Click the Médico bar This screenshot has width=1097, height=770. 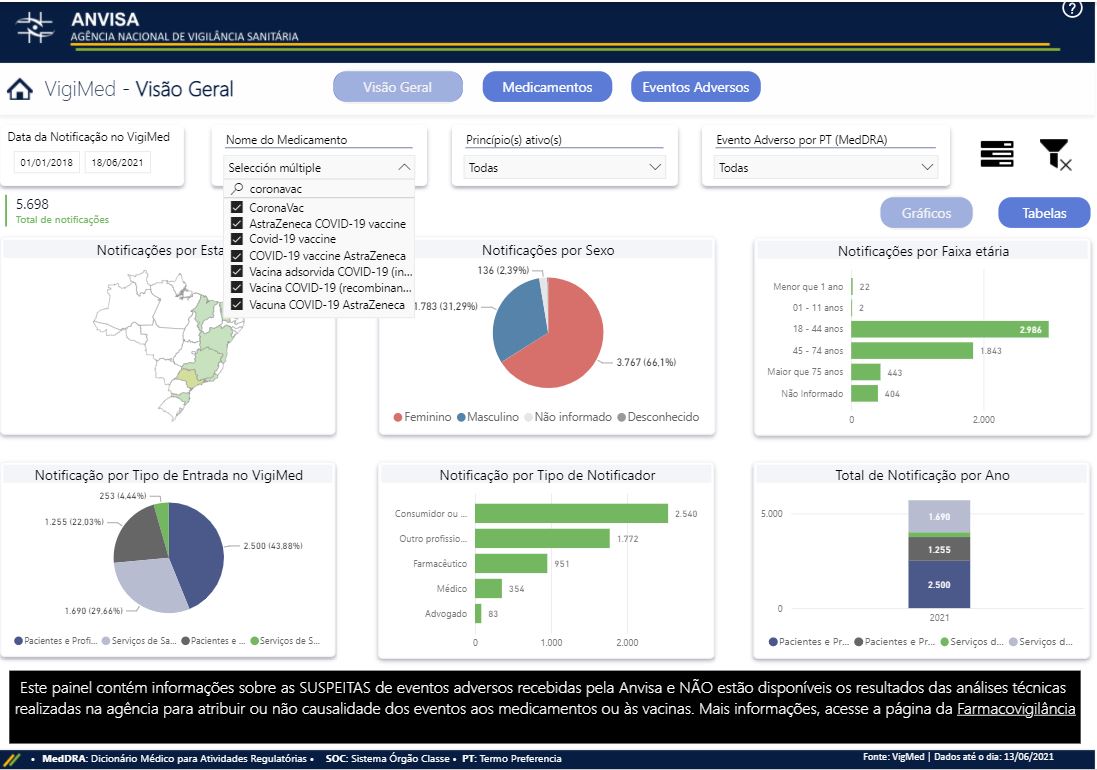click(x=488, y=588)
